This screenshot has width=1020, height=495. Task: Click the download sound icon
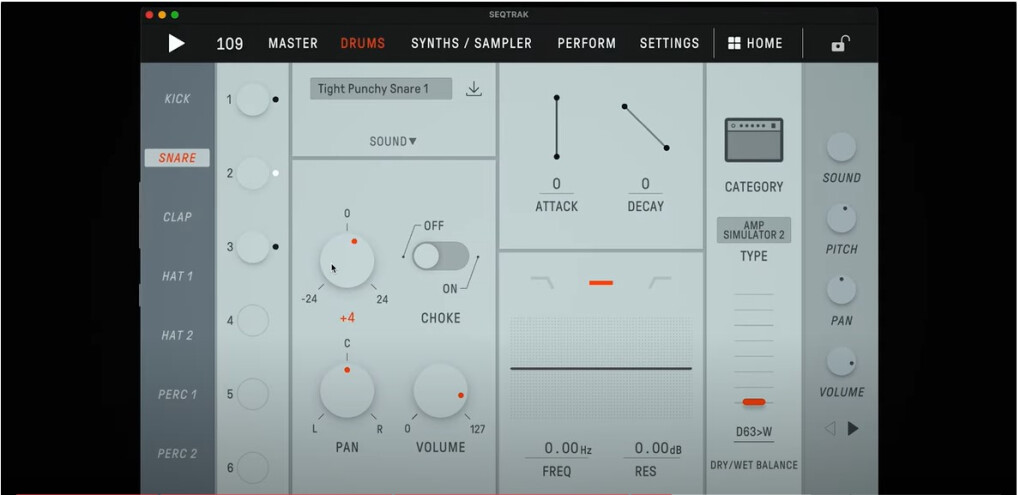[x=474, y=89]
